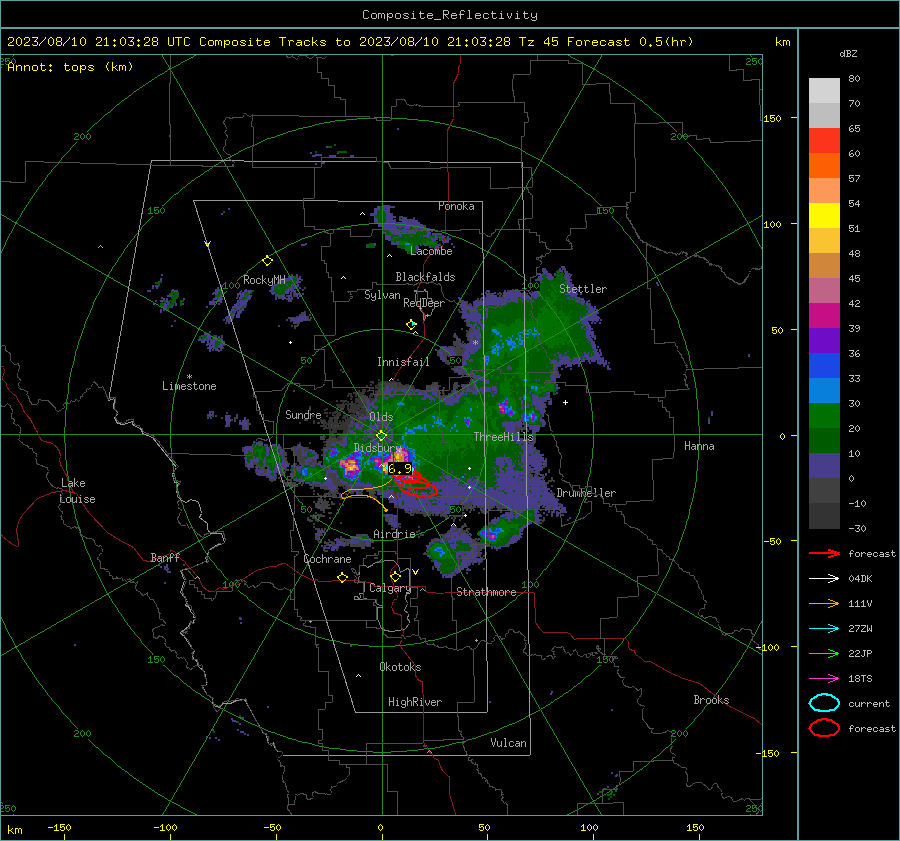Click the red forecast ellipses on the map

coord(417,484)
